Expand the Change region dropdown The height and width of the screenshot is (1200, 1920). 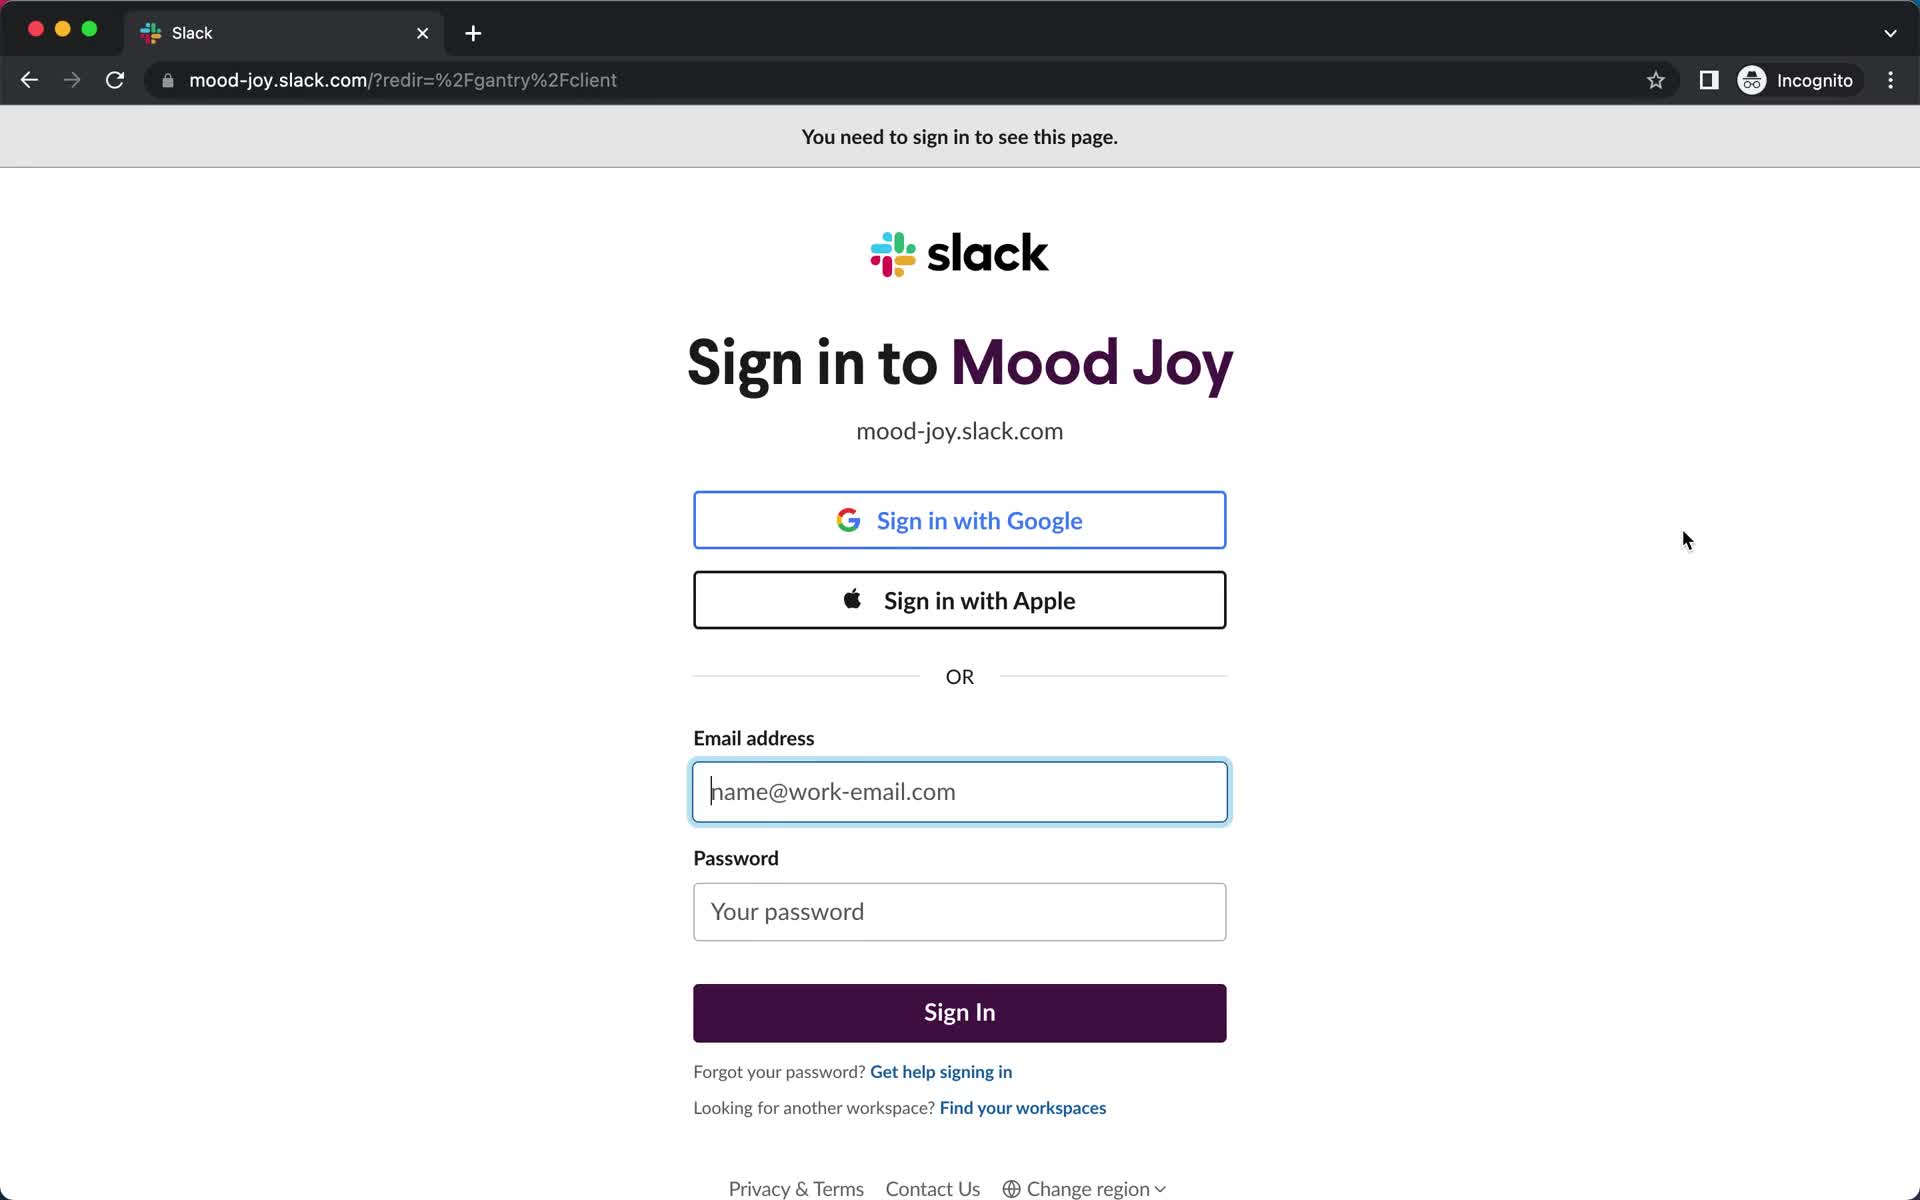pos(1088,1186)
